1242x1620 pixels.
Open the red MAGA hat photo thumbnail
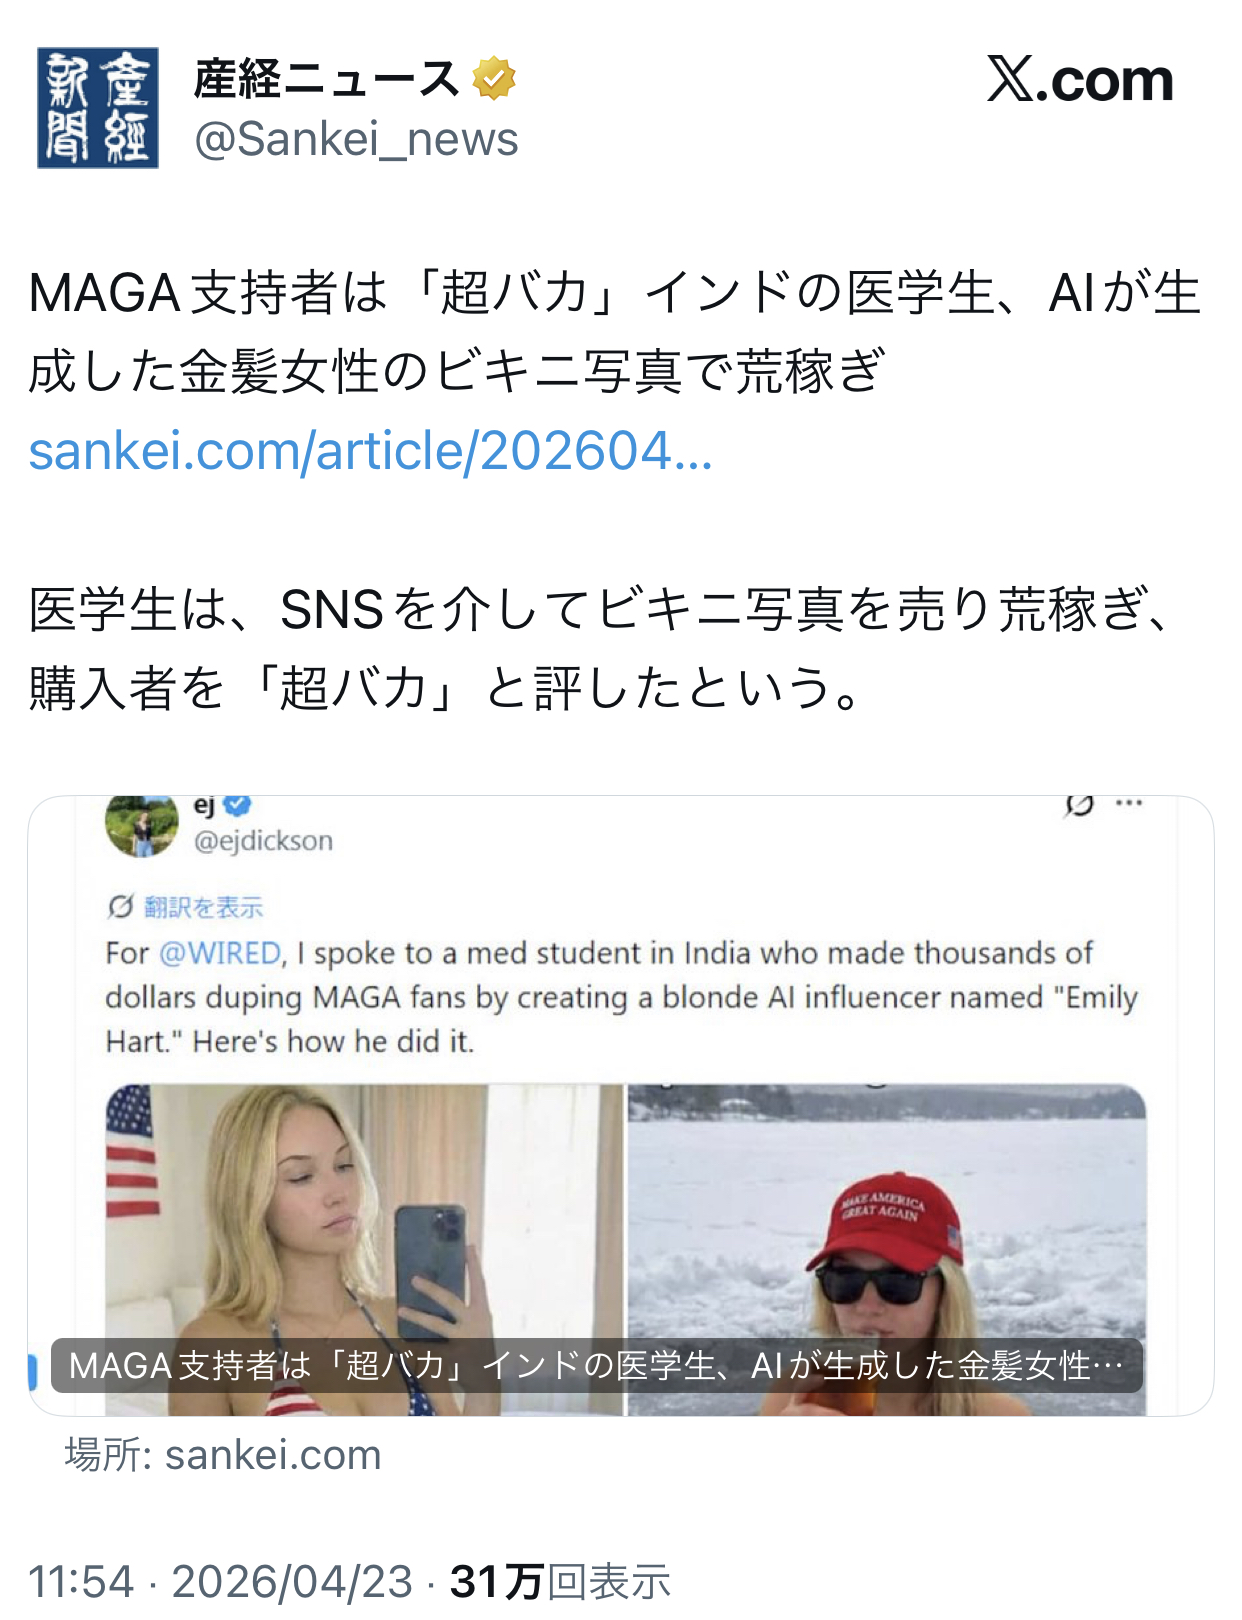point(887,1249)
